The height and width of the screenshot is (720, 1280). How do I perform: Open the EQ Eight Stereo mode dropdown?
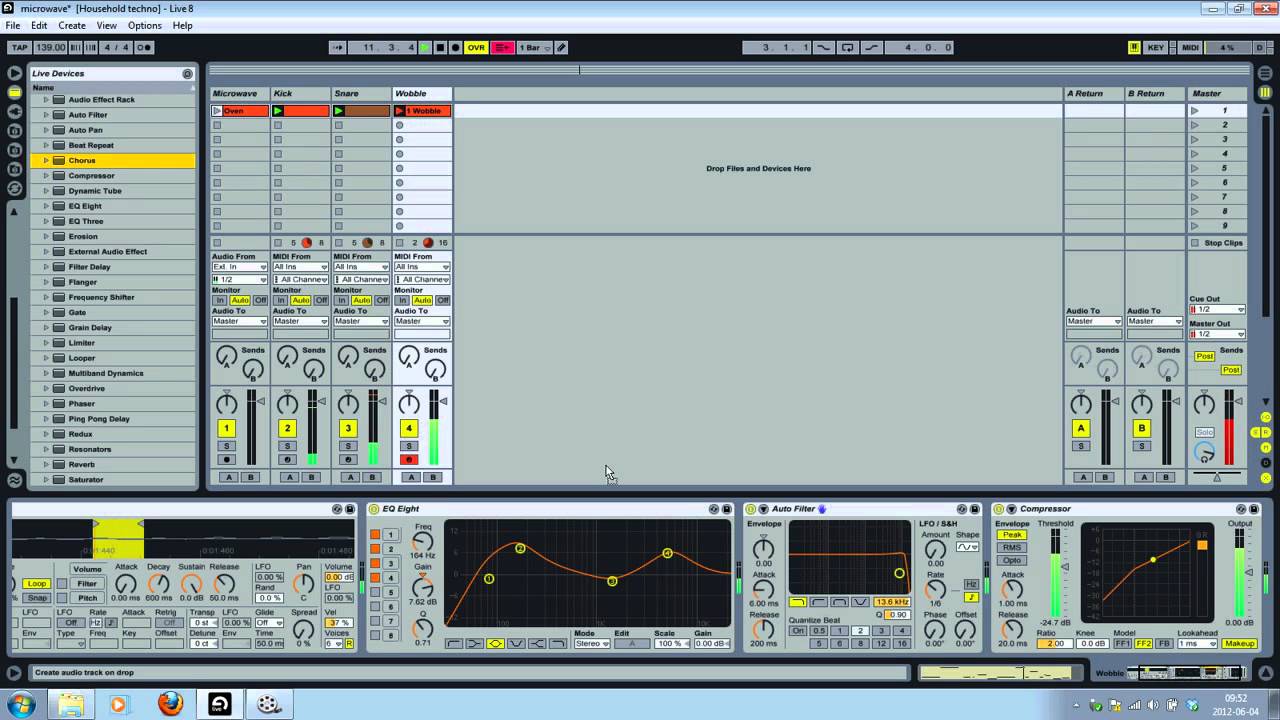click(x=592, y=644)
